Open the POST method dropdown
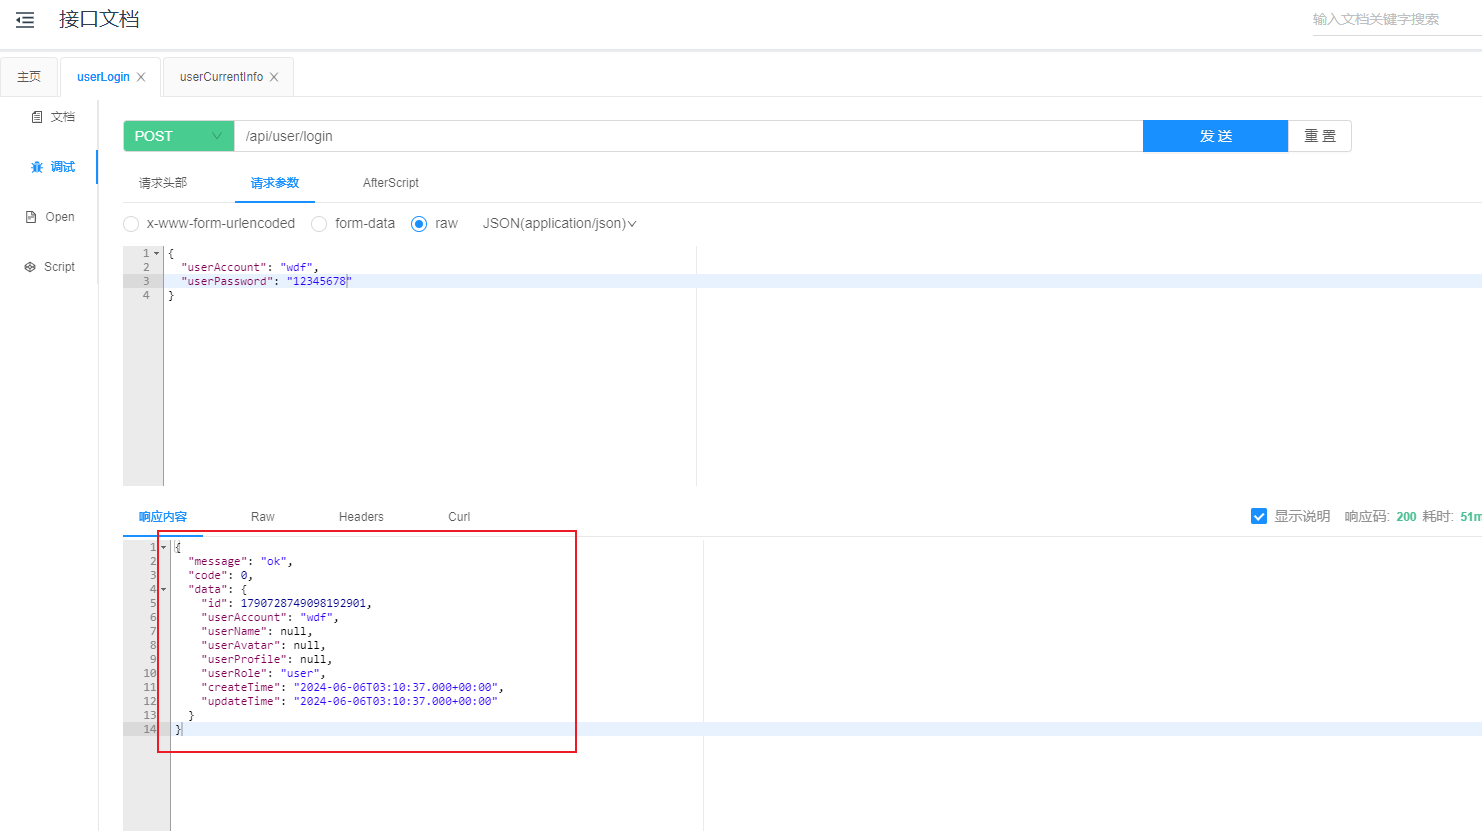 point(178,136)
